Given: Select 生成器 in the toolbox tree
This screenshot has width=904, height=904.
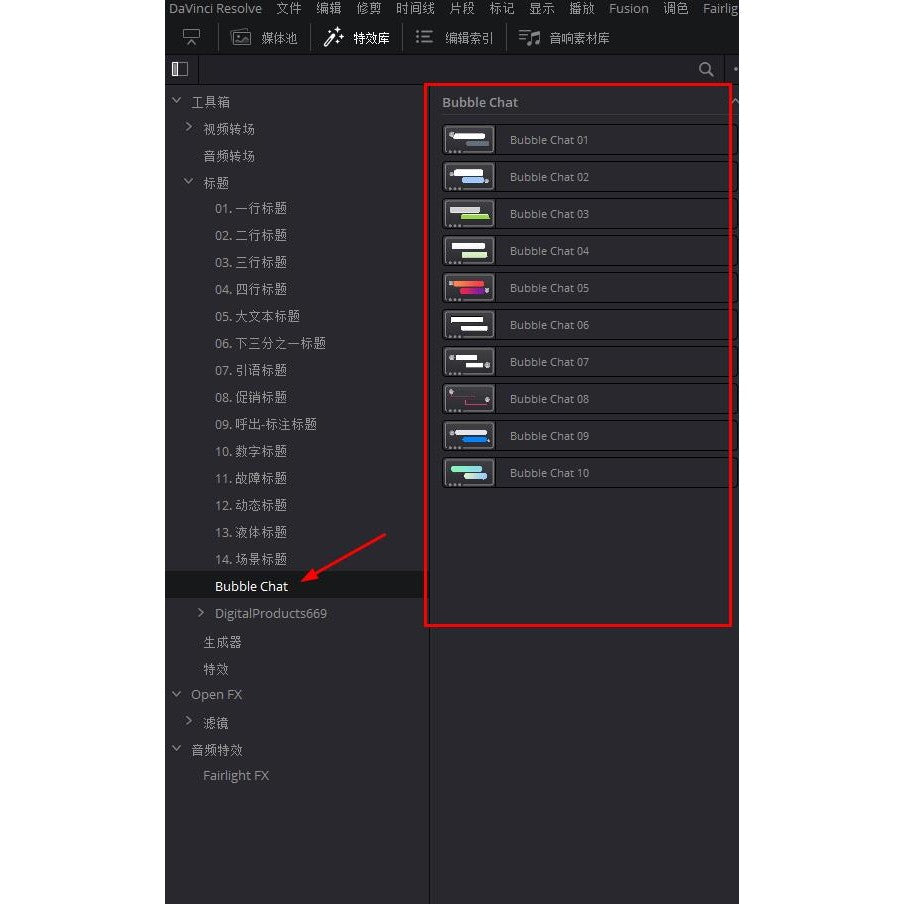Looking at the screenshot, I should 223,642.
